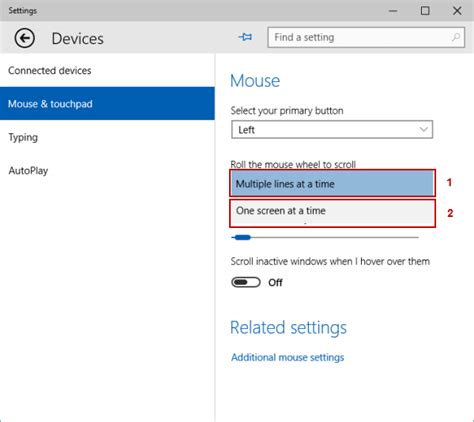Click the scroll lines slider handle
Viewport: 474px width, 422px height.
coord(242,237)
